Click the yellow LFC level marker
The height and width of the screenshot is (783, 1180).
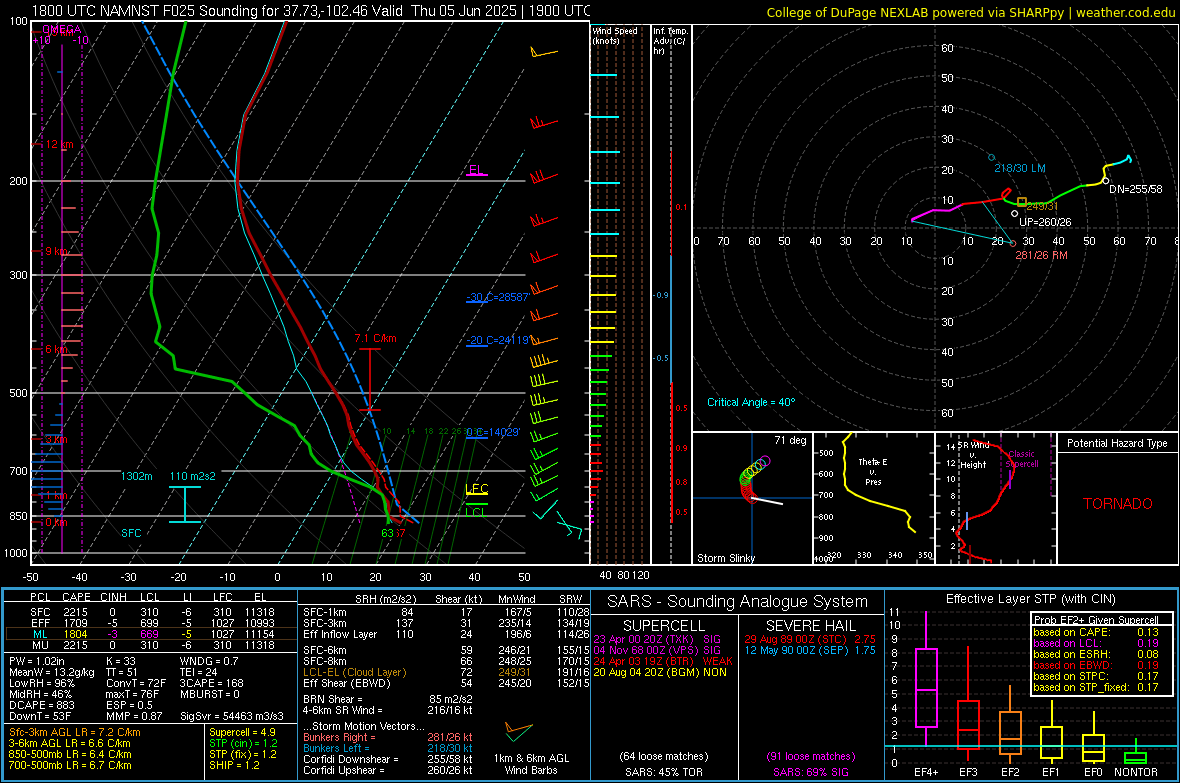click(476, 489)
